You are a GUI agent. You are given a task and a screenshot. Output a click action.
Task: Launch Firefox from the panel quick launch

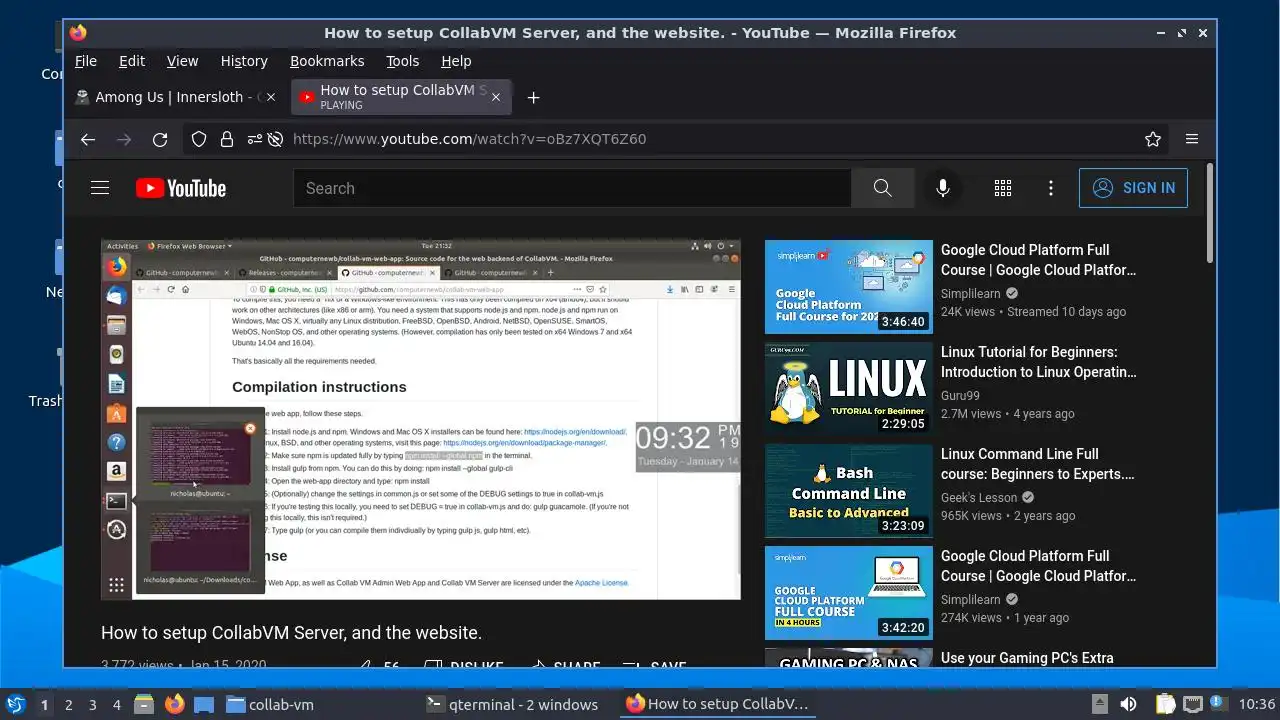point(175,704)
